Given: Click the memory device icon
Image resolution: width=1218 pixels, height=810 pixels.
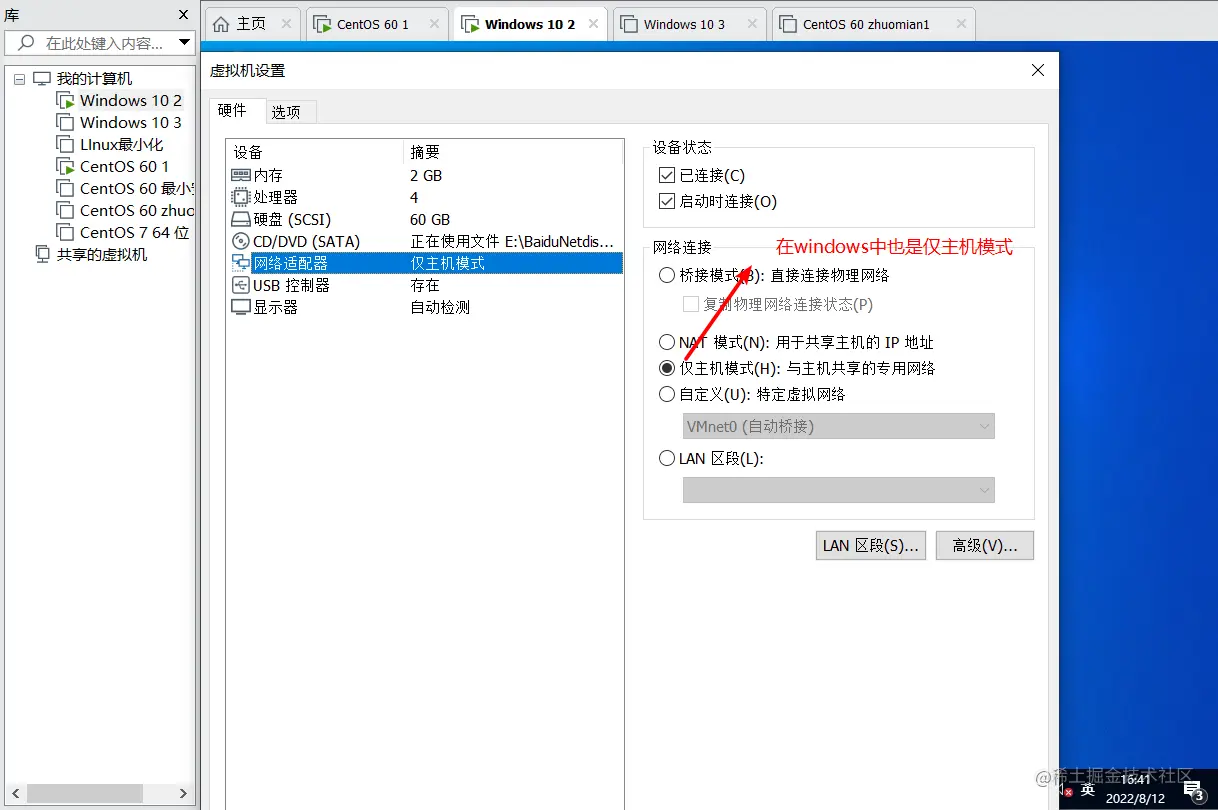Looking at the screenshot, I should pos(240,175).
